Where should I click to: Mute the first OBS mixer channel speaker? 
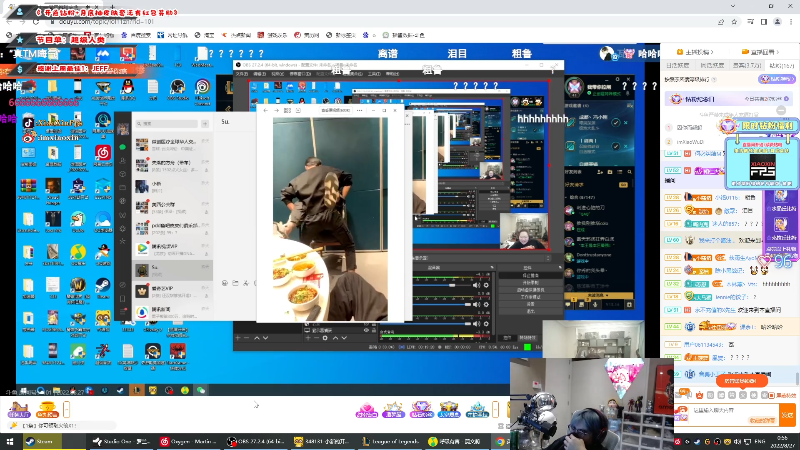tap(476, 285)
